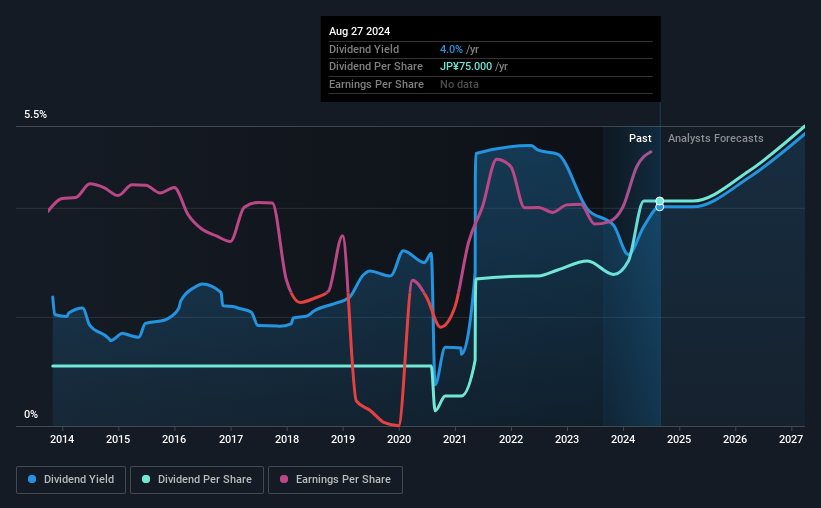Click the Past region label
This screenshot has height=508, width=821.
pyautogui.click(x=640, y=138)
